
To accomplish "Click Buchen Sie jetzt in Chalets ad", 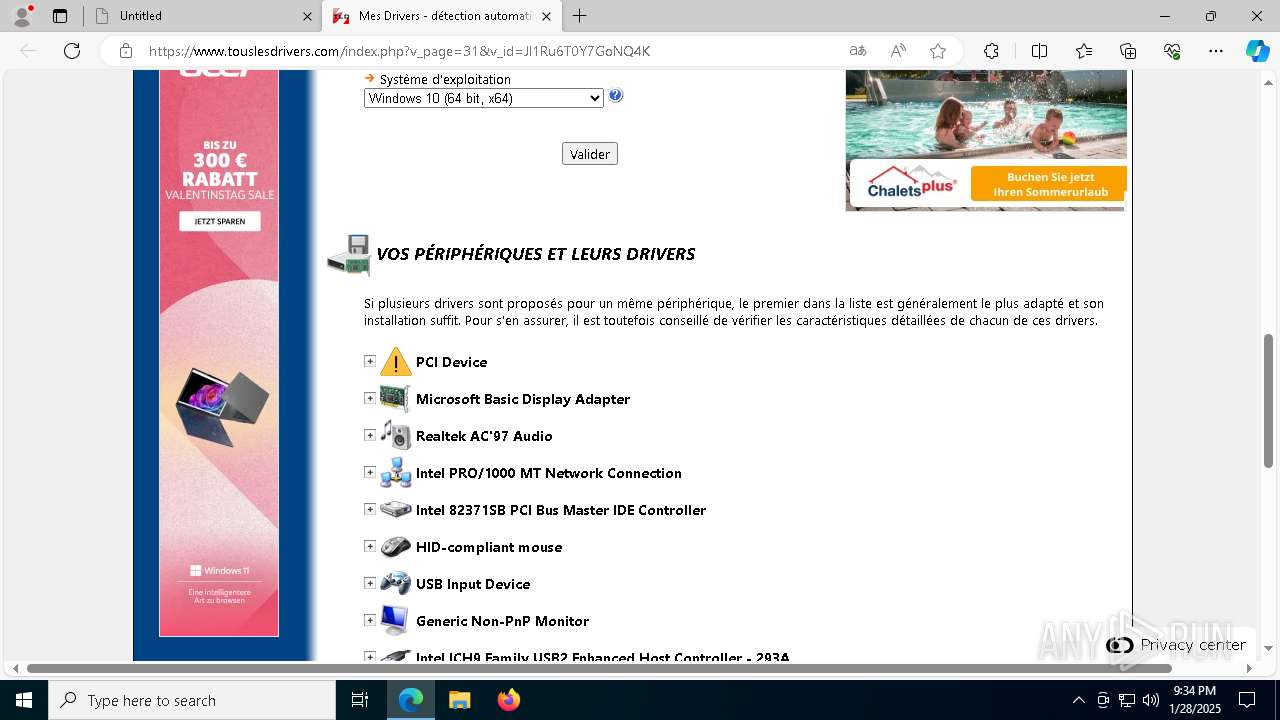I will click(x=1049, y=184).
